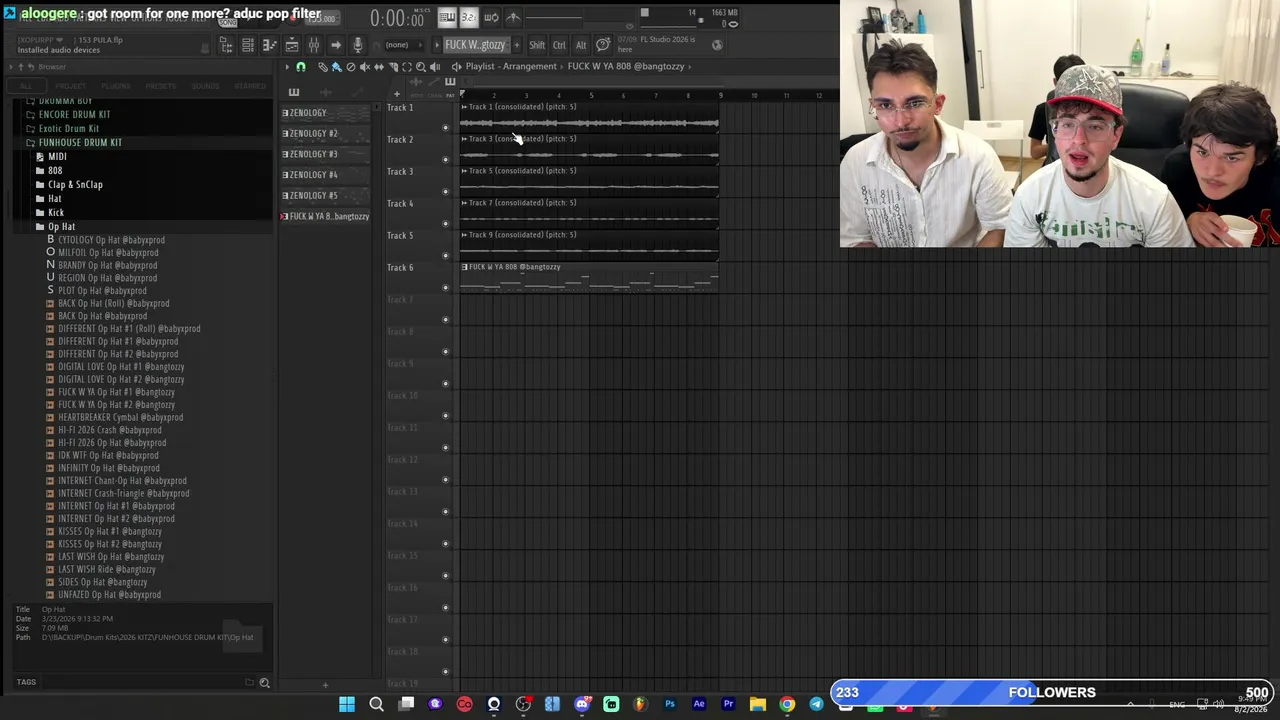The image size is (1280, 720).
Task: Mute Track 5 using its dot switch
Action: click(x=446, y=255)
